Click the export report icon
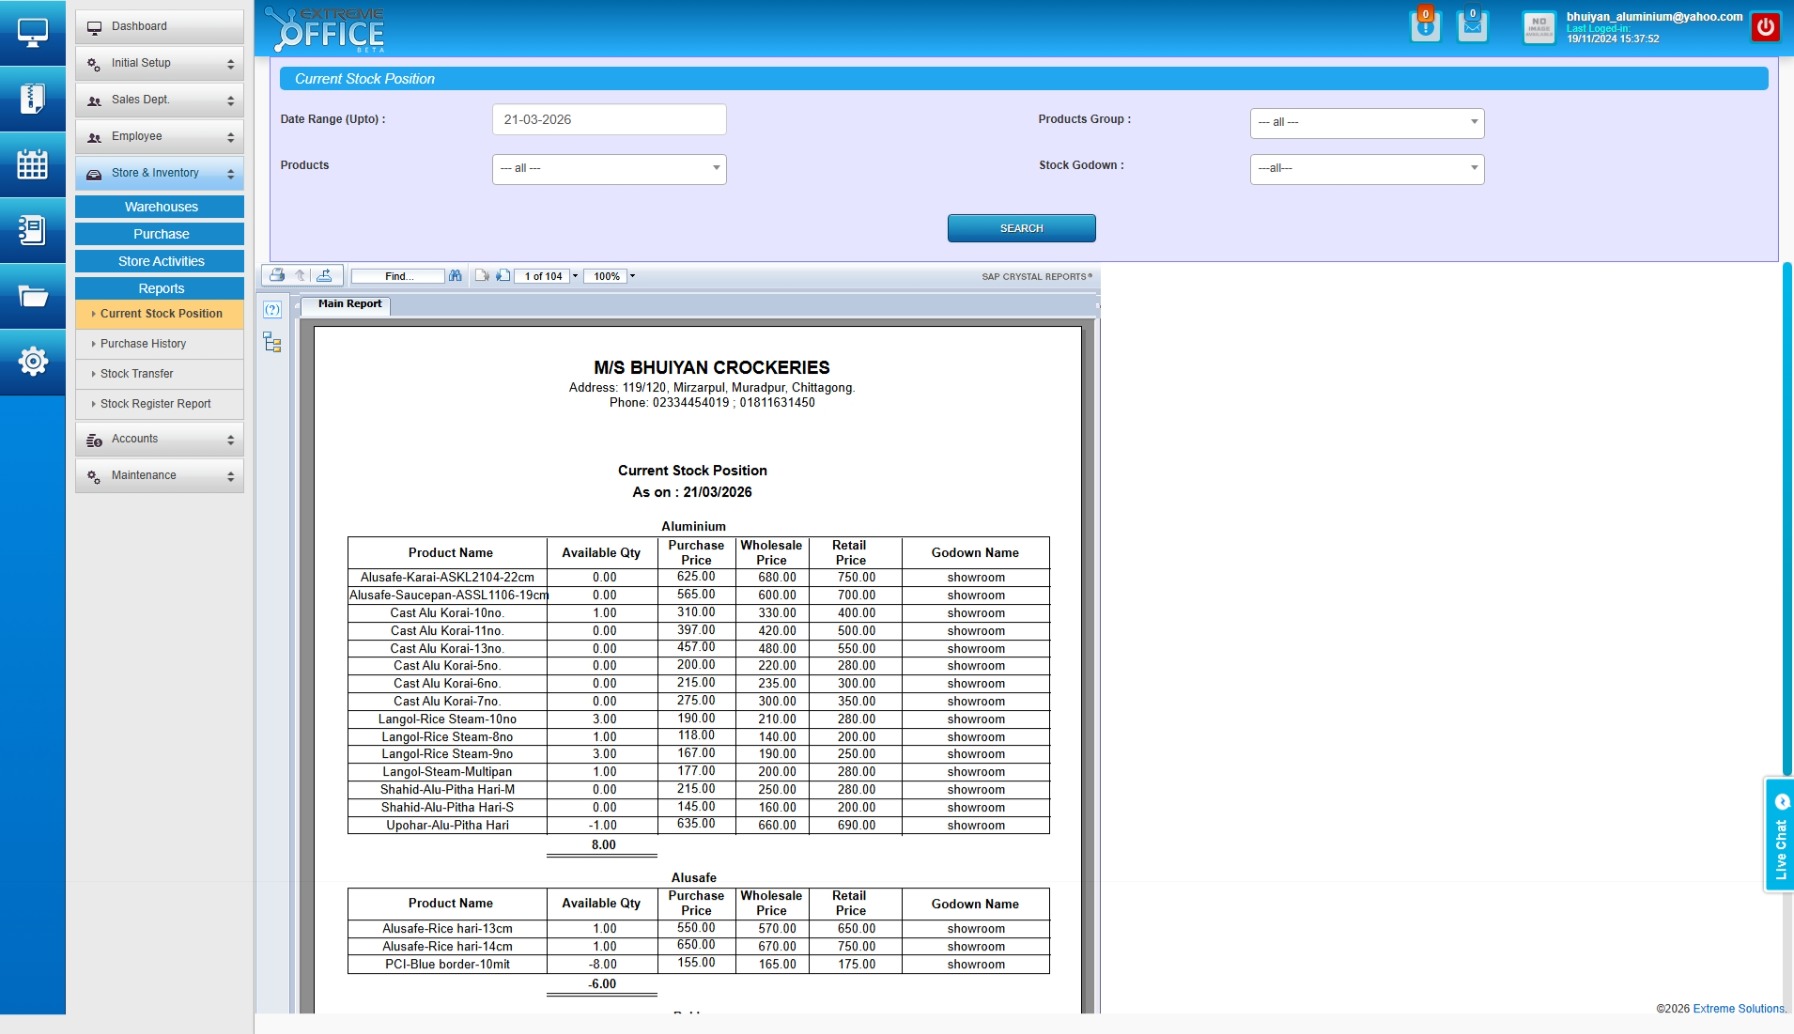 pos(324,275)
